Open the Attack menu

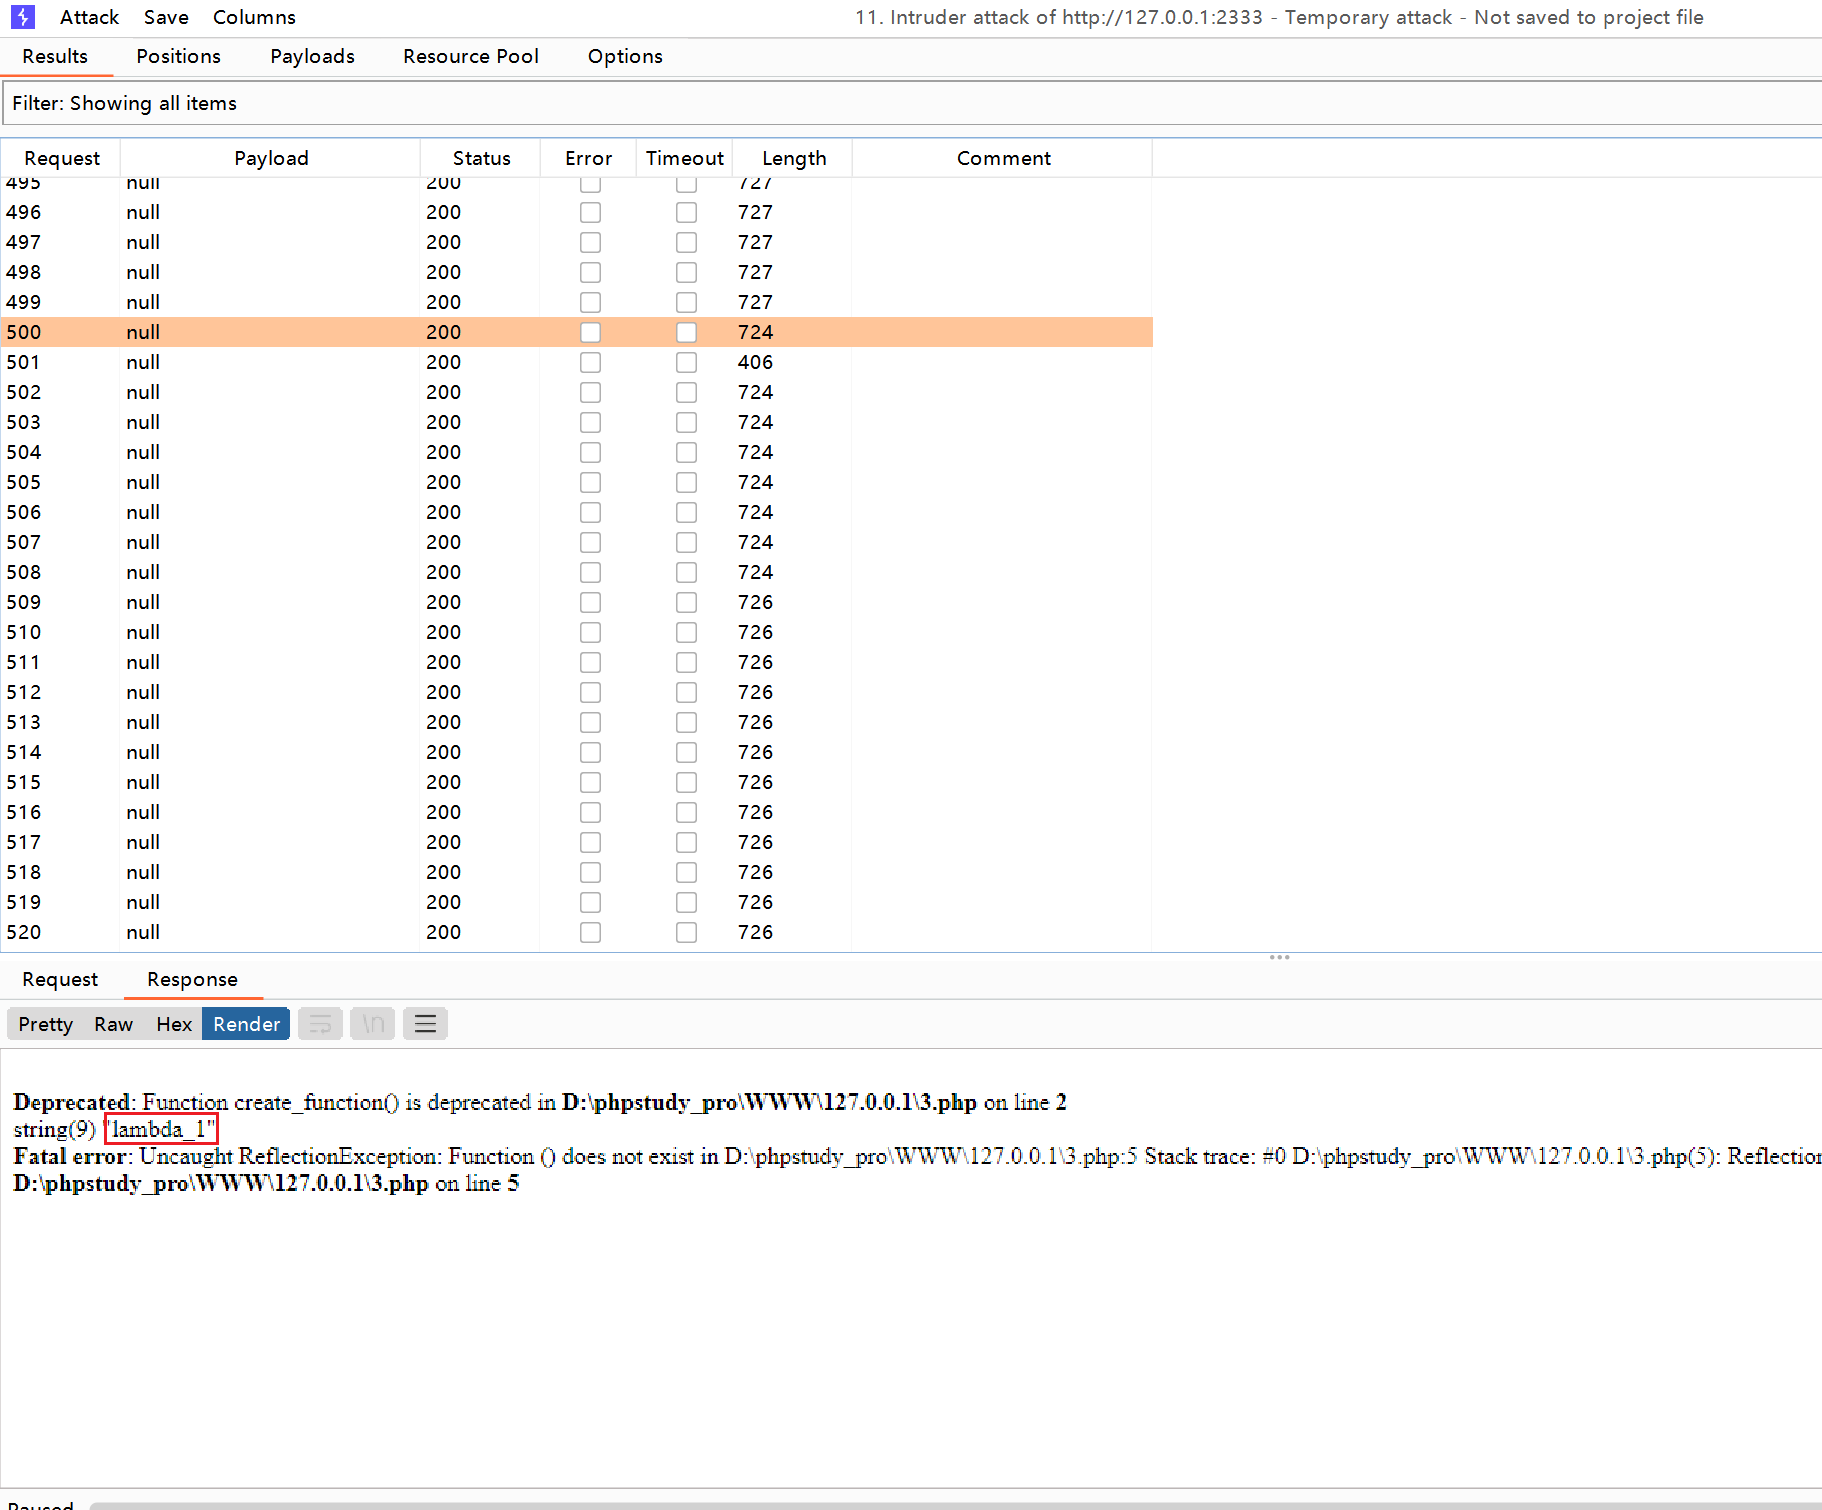coord(89,17)
